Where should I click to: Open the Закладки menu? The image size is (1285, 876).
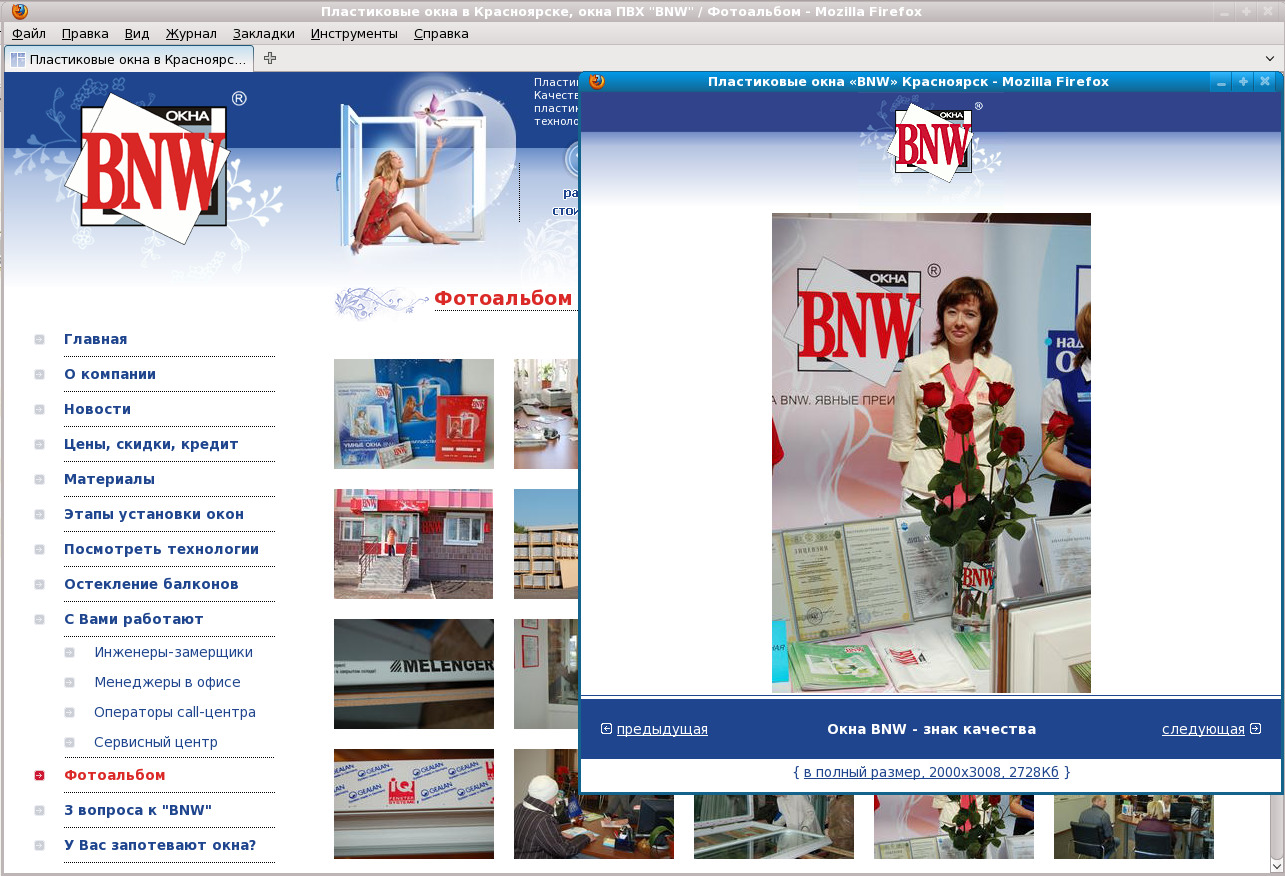pyautogui.click(x=264, y=33)
